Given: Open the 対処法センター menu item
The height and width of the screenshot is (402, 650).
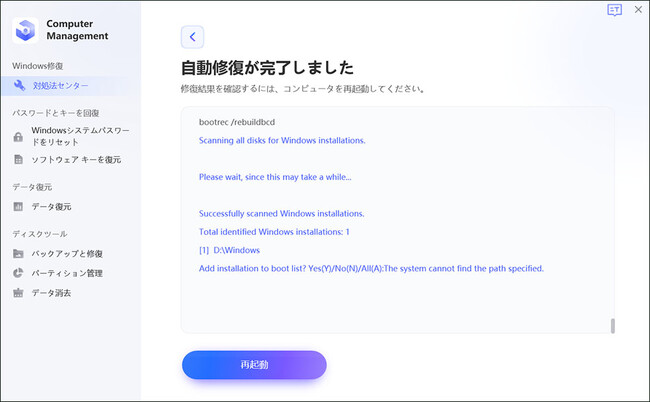Looking at the screenshot, I should point(60,86).
